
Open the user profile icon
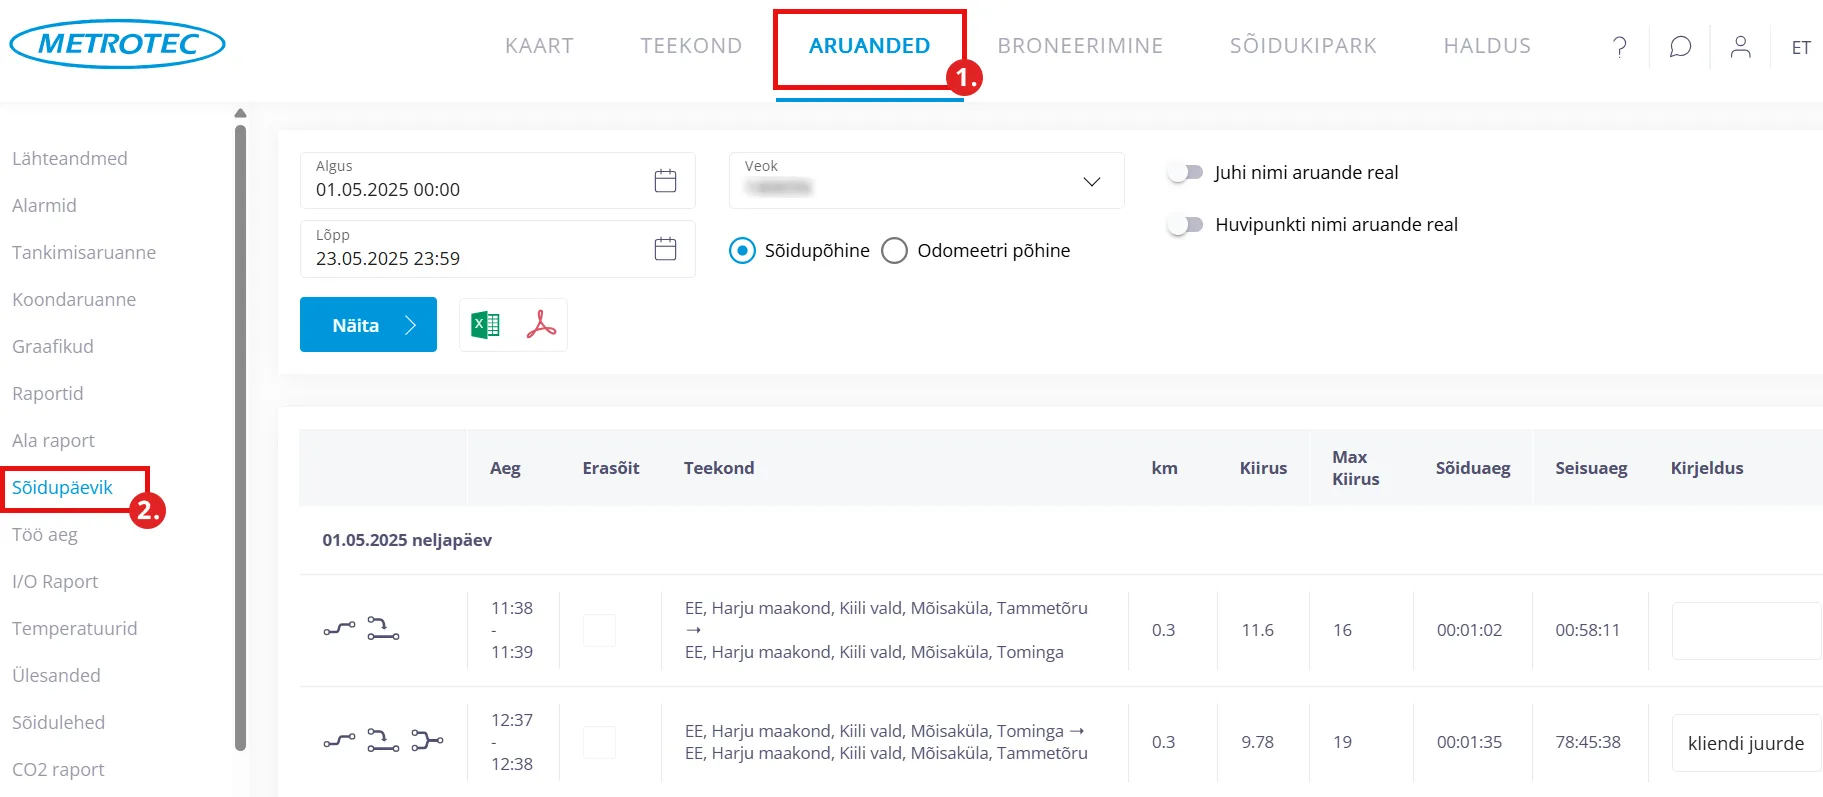click(1740, 47)
